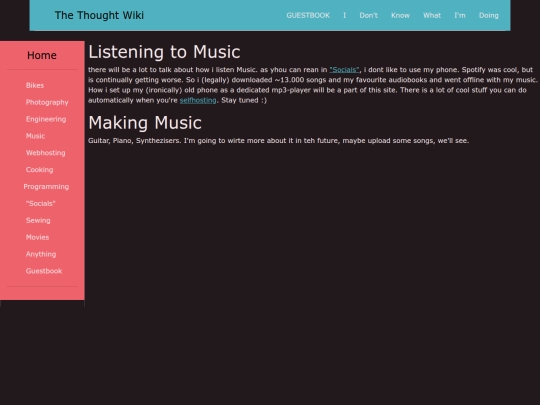540x405 pixels.
Task: Go to Movies in the sidebar
Action: pyautogui.click(x=37, y=237)
